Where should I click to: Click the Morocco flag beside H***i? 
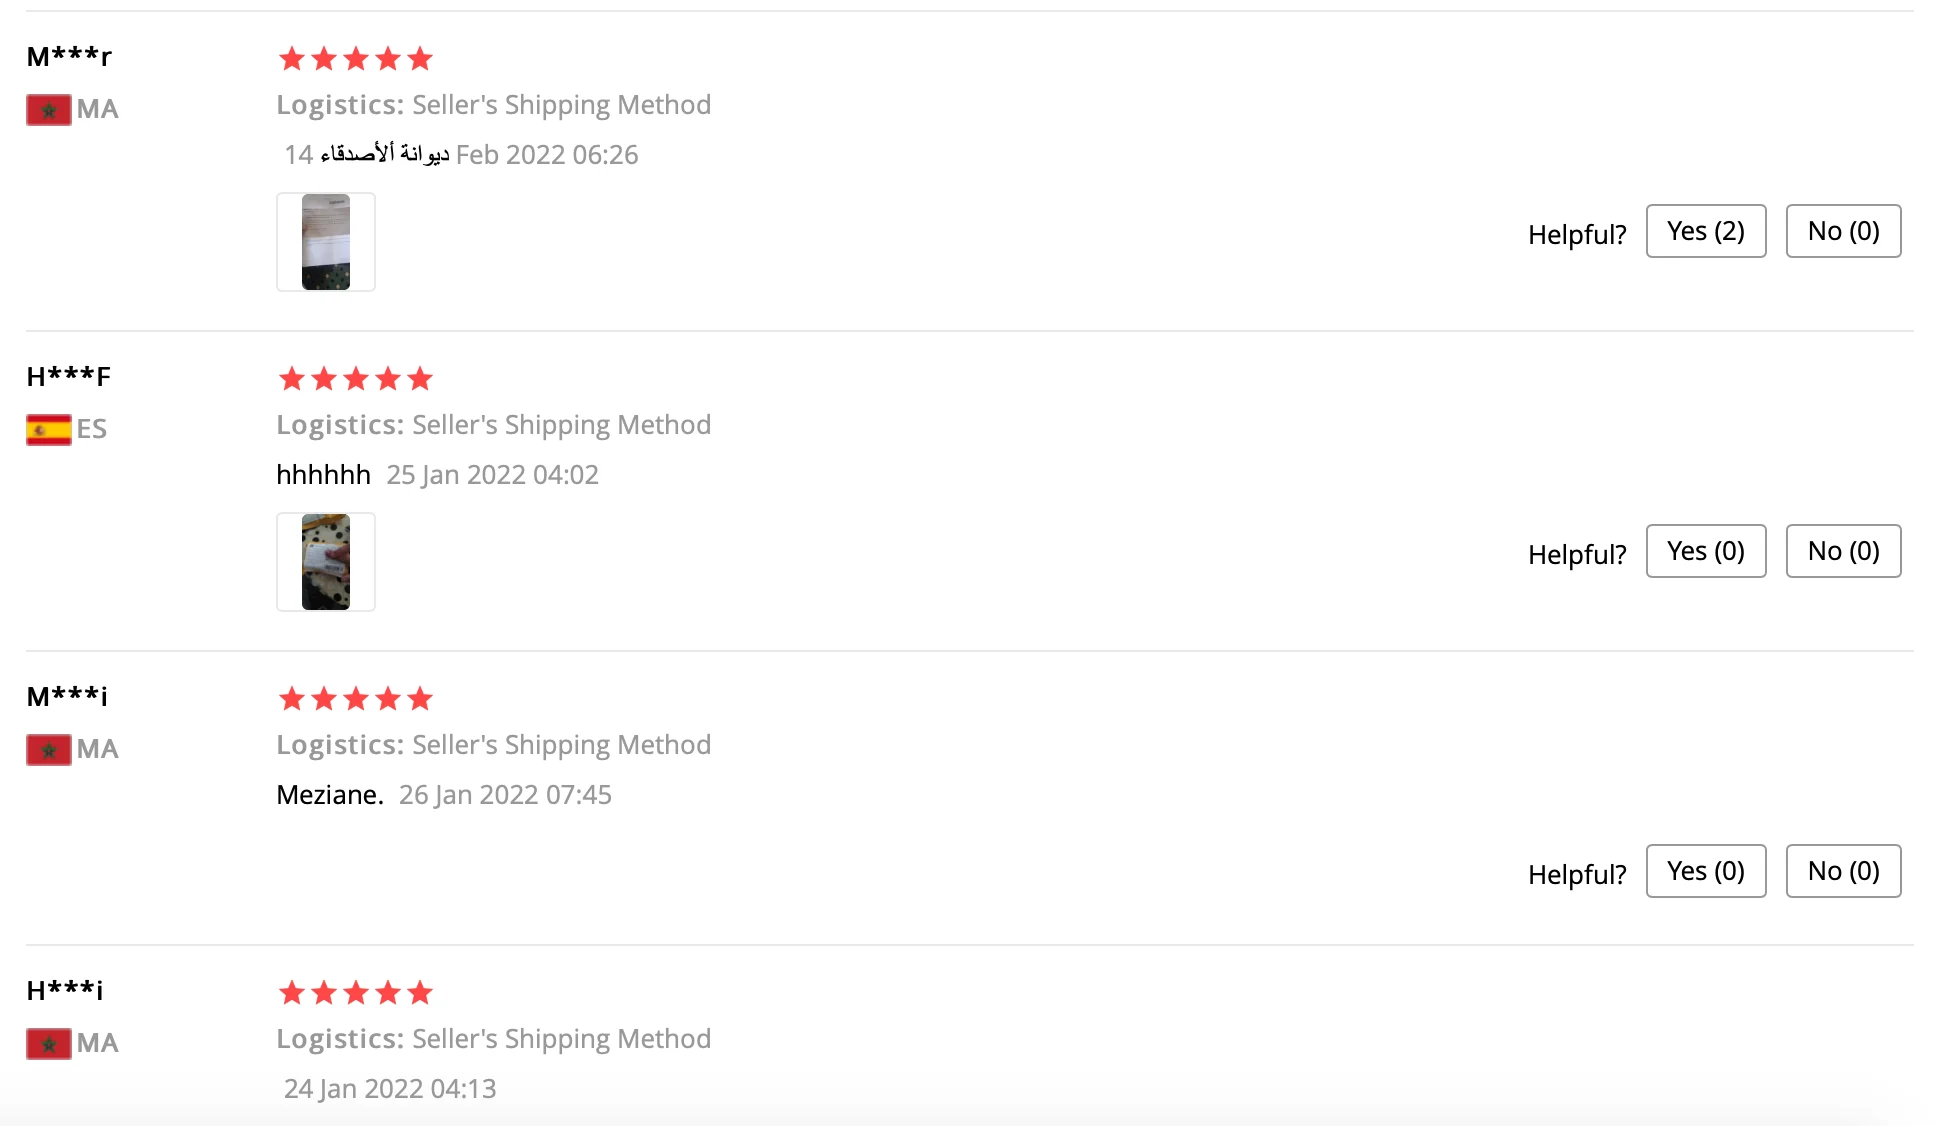tap(48, 1043)
